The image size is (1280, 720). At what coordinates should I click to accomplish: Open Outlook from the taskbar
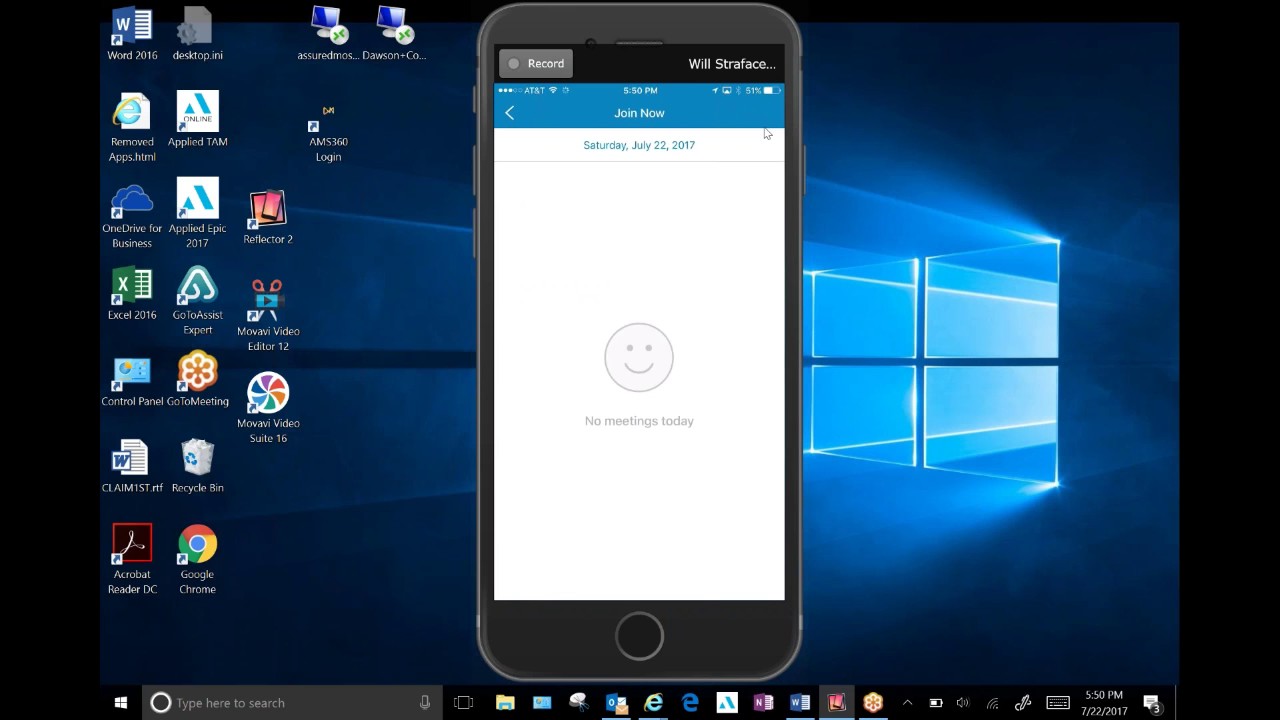click(x=616, y=703)
